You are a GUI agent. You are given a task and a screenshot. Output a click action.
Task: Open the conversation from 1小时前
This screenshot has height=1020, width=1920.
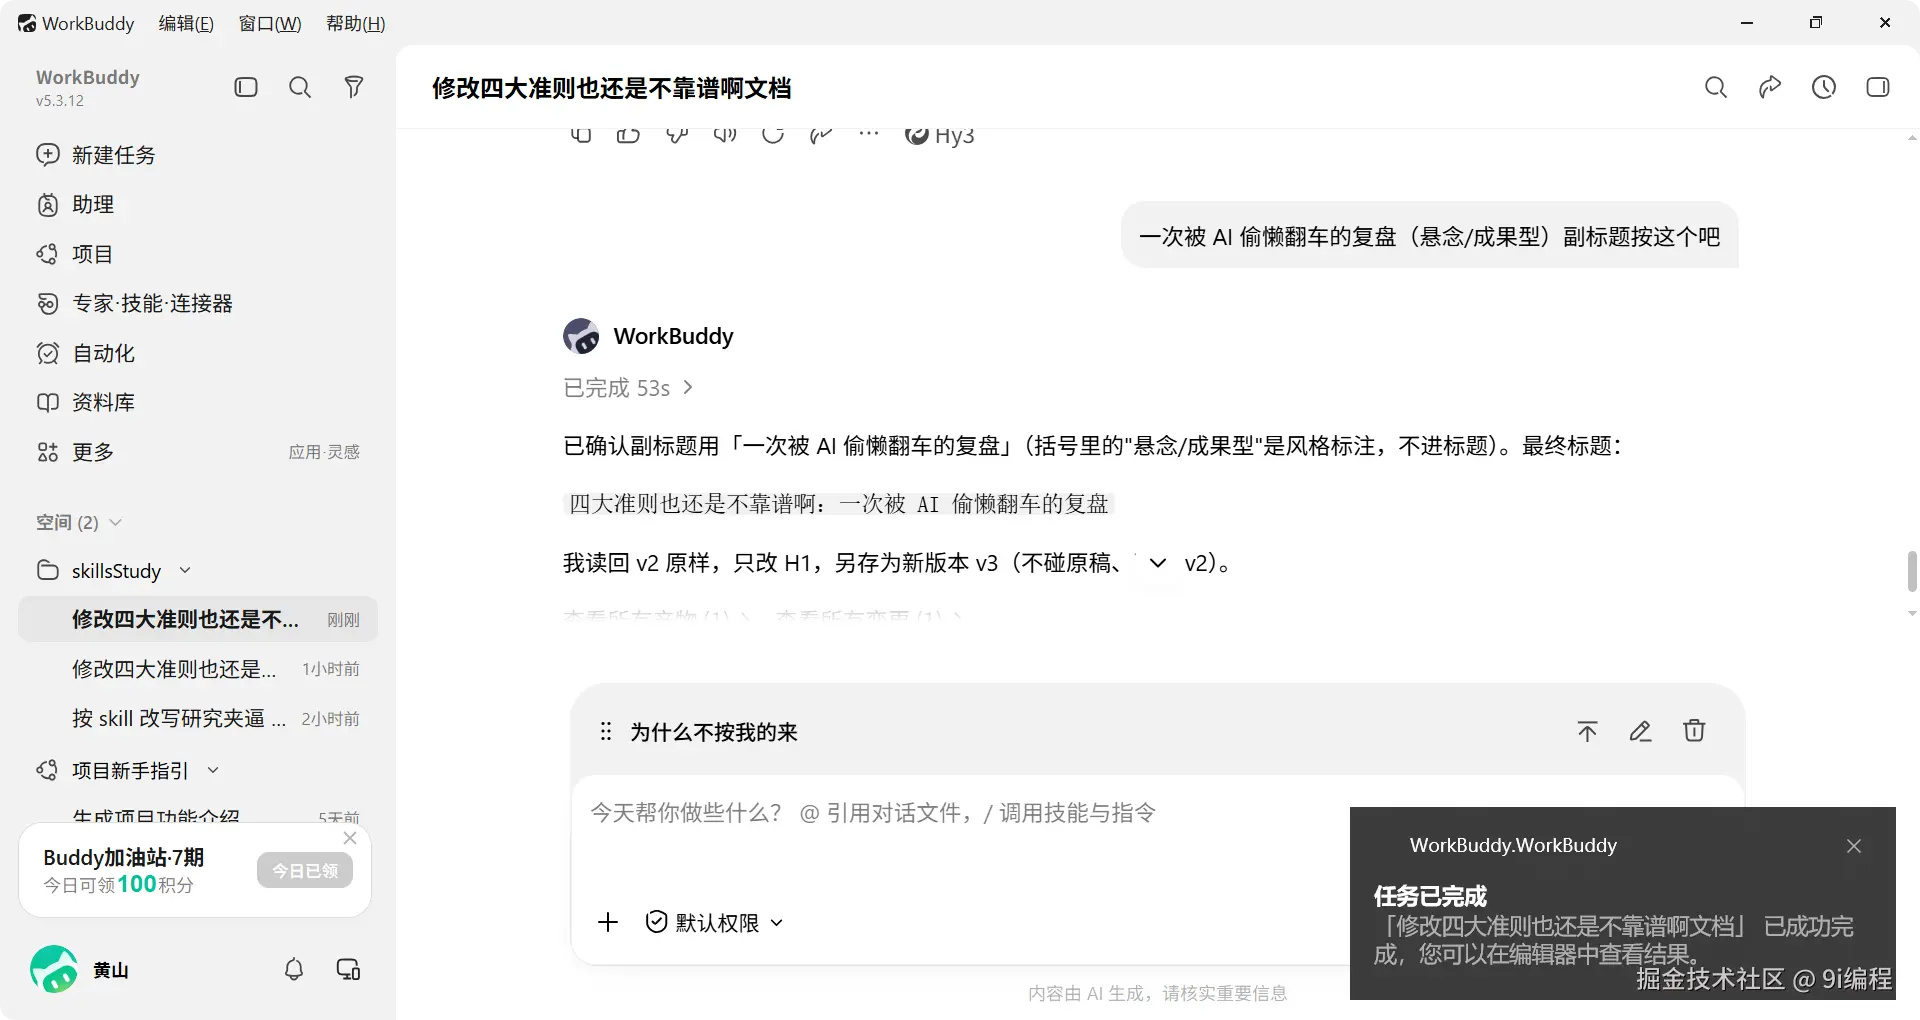click(x=198, y=669)
